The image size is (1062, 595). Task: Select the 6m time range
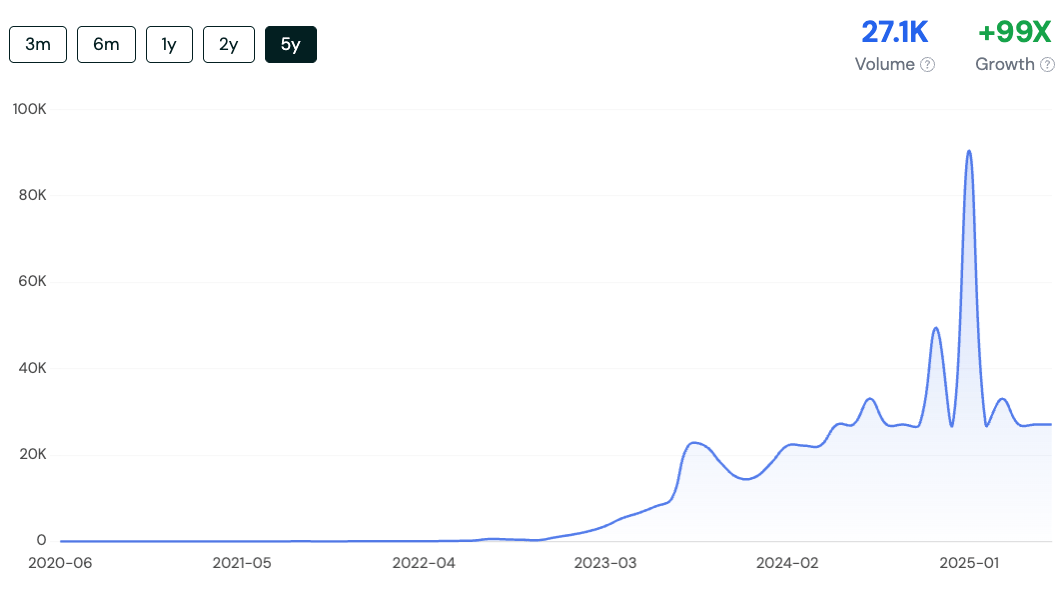[106, 45]
